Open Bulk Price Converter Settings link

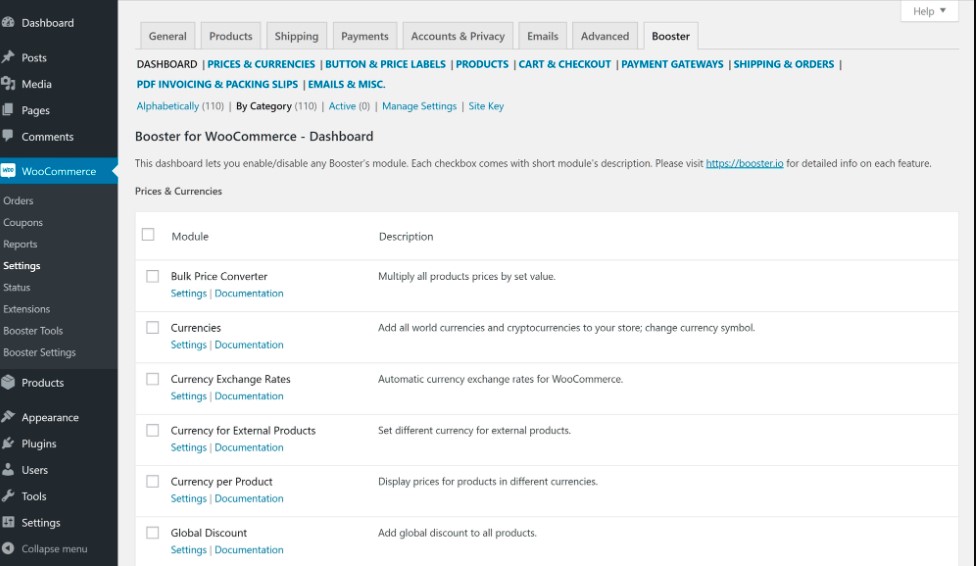tap(189, 293)
